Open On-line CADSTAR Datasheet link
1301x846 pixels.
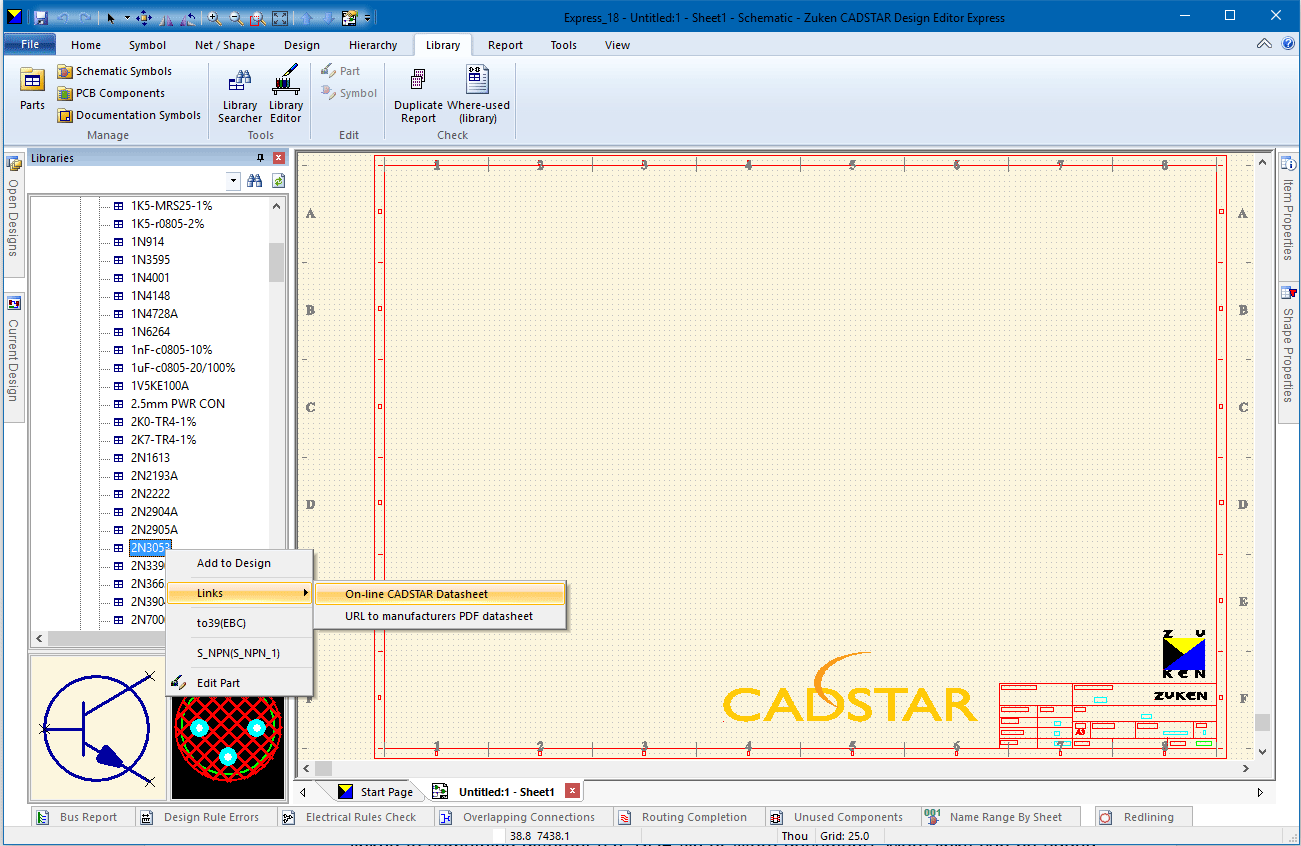(x=440, y=594)
